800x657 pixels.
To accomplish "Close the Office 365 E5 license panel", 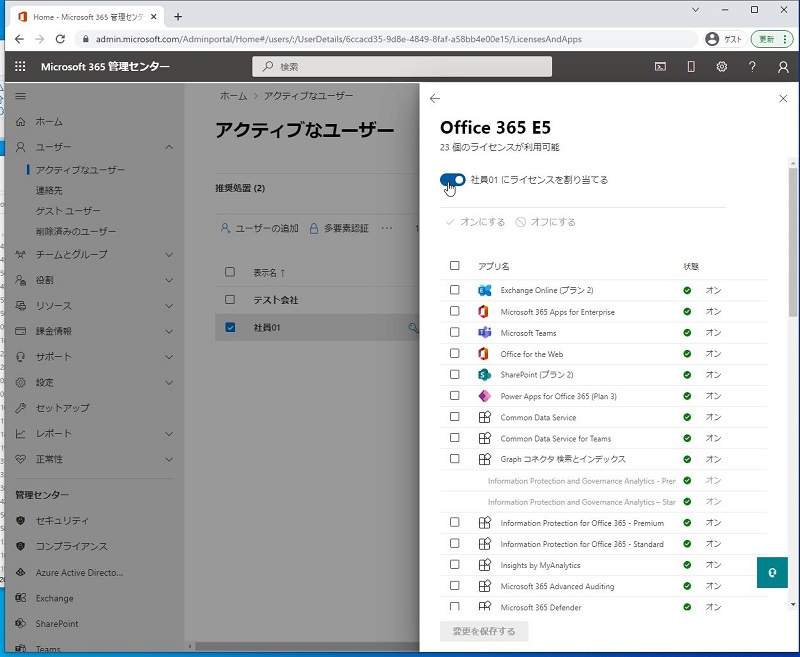I will click(783, 98).
